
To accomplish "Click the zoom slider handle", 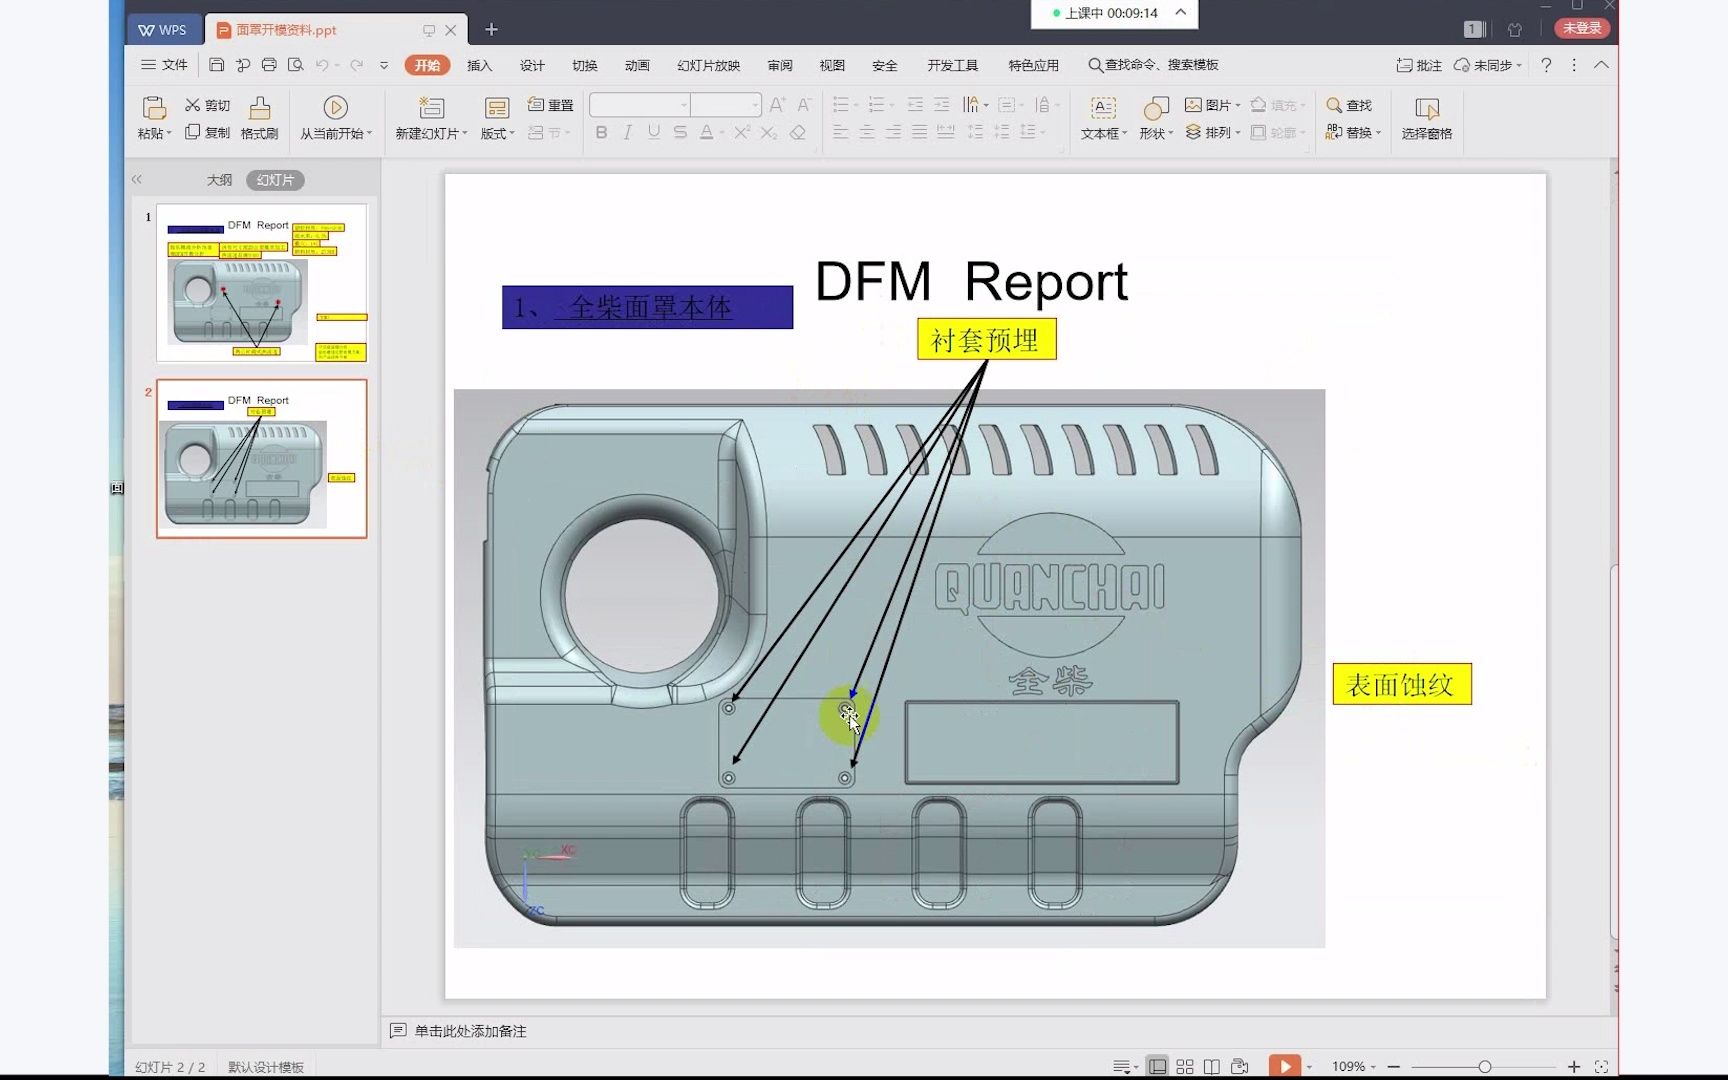I will pos(1485,1067).
